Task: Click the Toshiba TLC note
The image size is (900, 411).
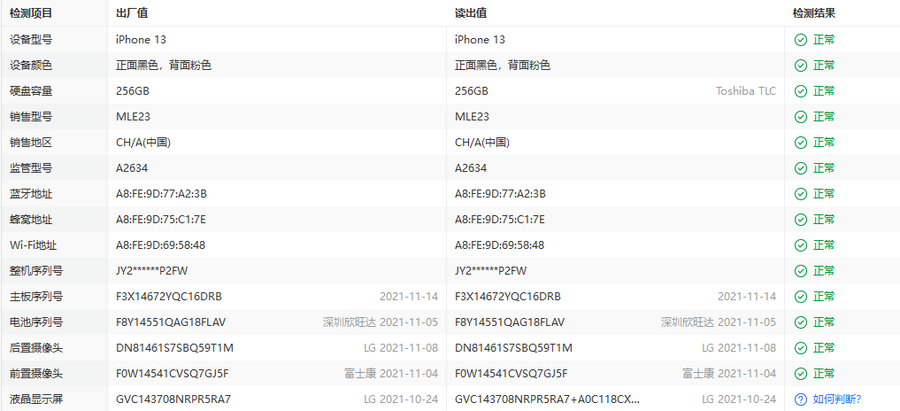Action: pyautogui.click(x=746, y=91)
